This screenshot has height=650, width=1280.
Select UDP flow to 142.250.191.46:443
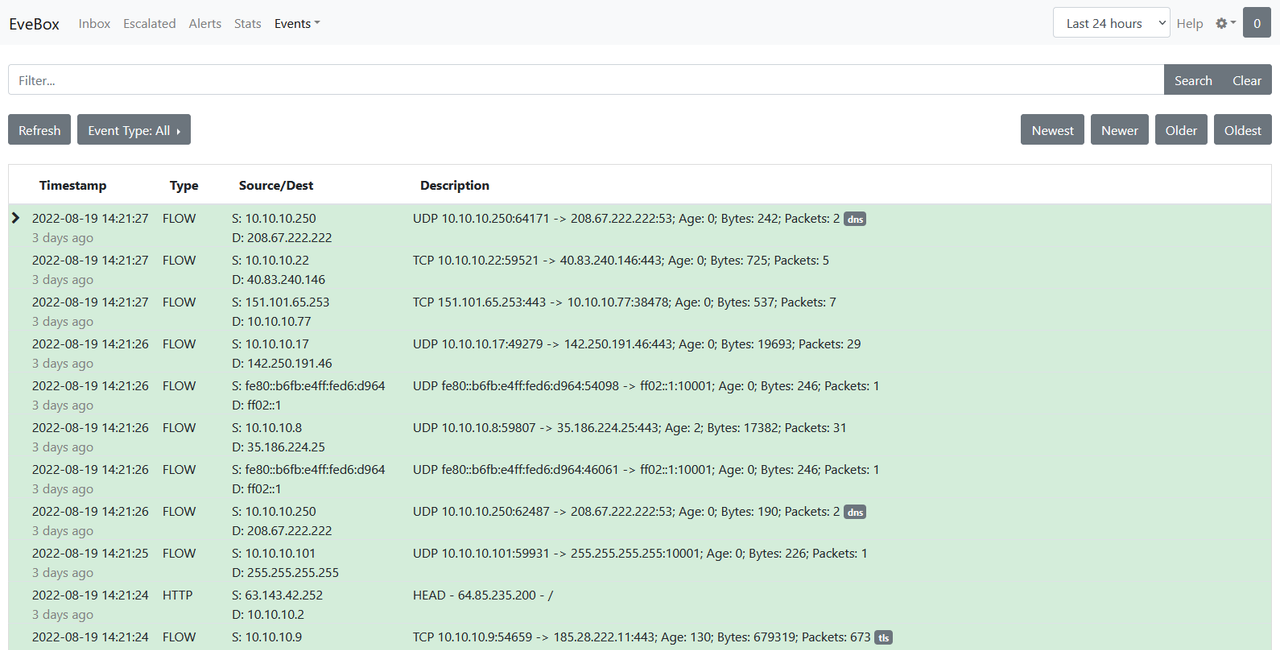(640, 353)
